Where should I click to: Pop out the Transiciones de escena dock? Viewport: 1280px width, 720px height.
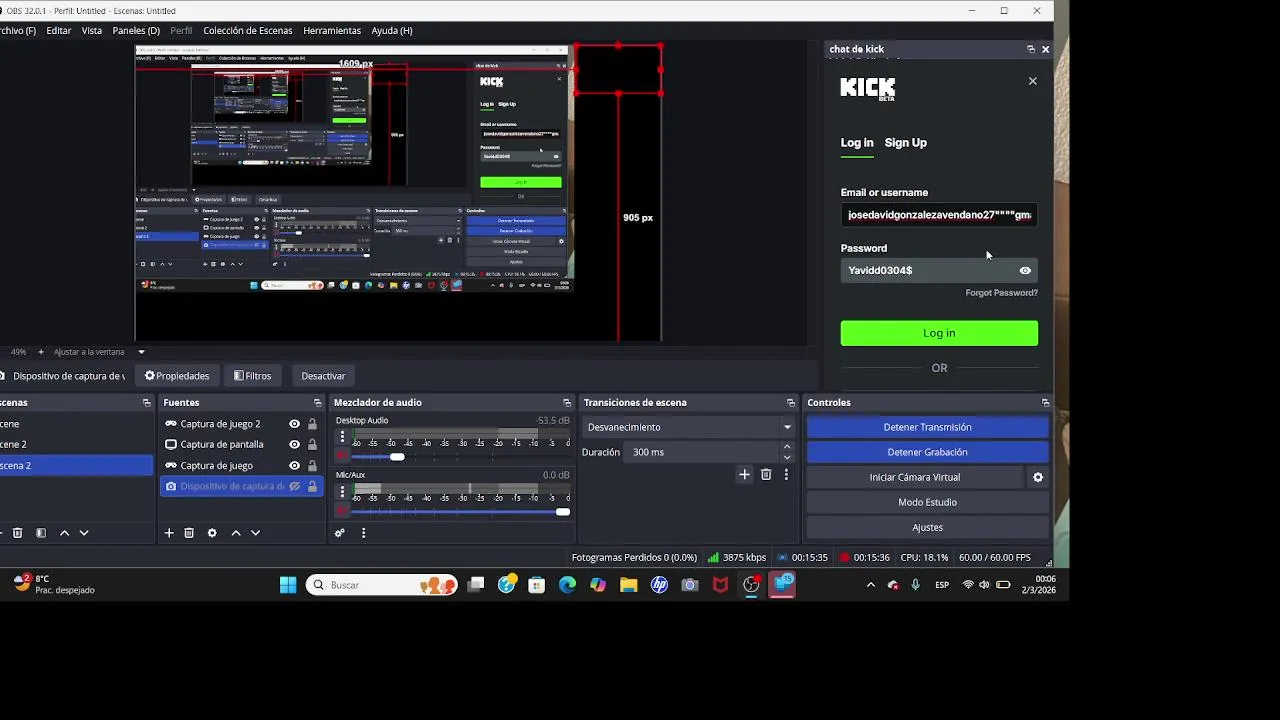791,403
